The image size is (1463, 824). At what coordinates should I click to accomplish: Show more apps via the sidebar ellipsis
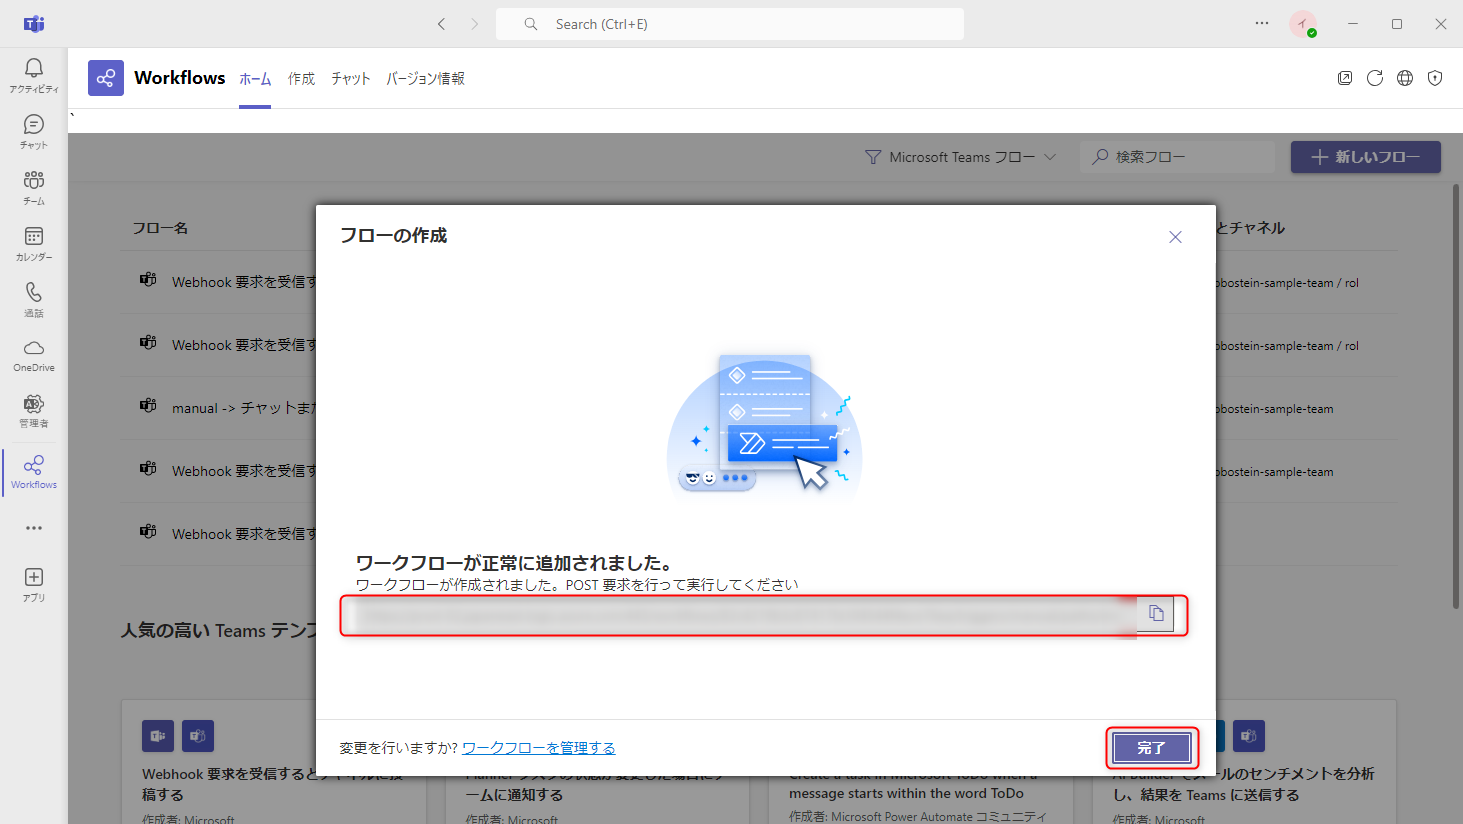(x=34, y=528)
